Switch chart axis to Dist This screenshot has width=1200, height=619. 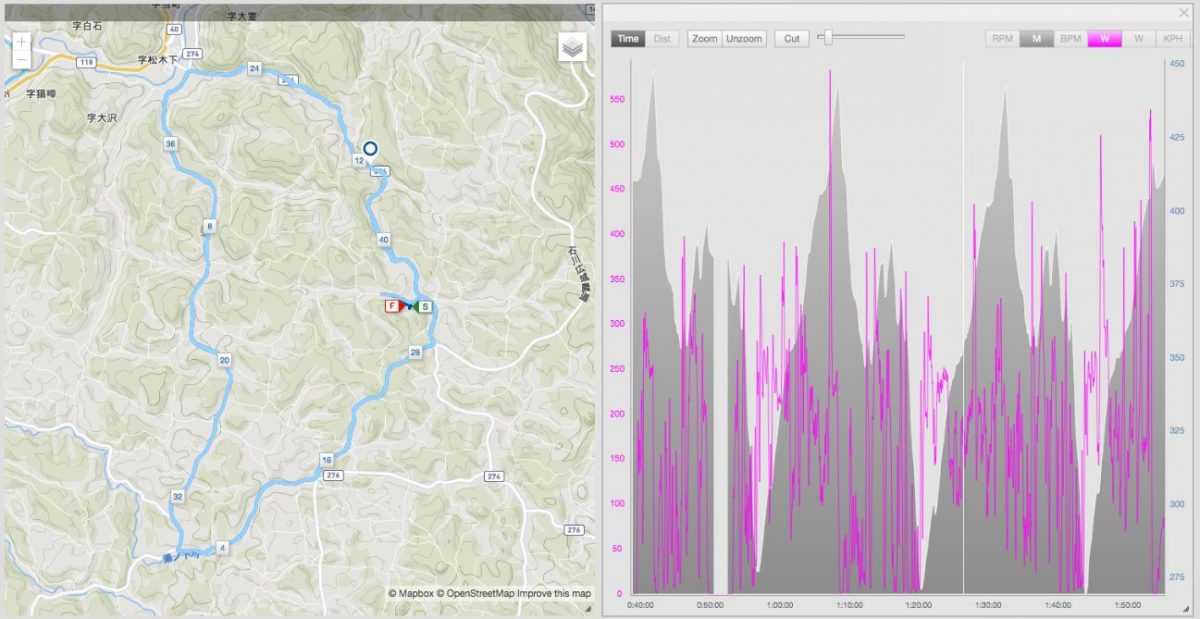662,39
